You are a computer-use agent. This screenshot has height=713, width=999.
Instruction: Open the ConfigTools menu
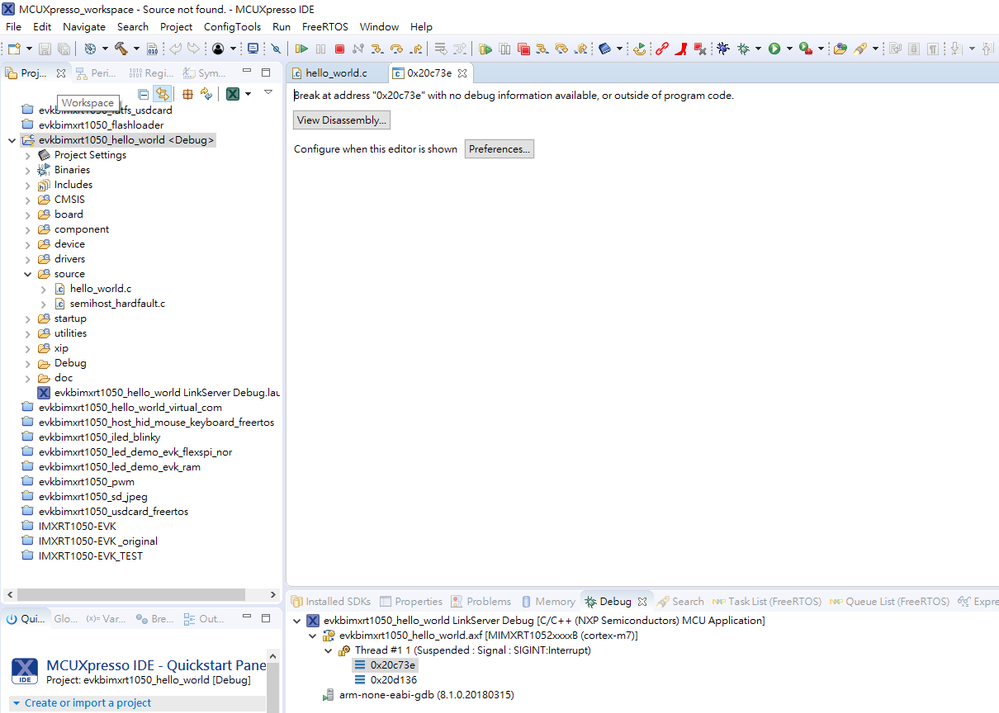pyautogui.click(x=232, y=27)
